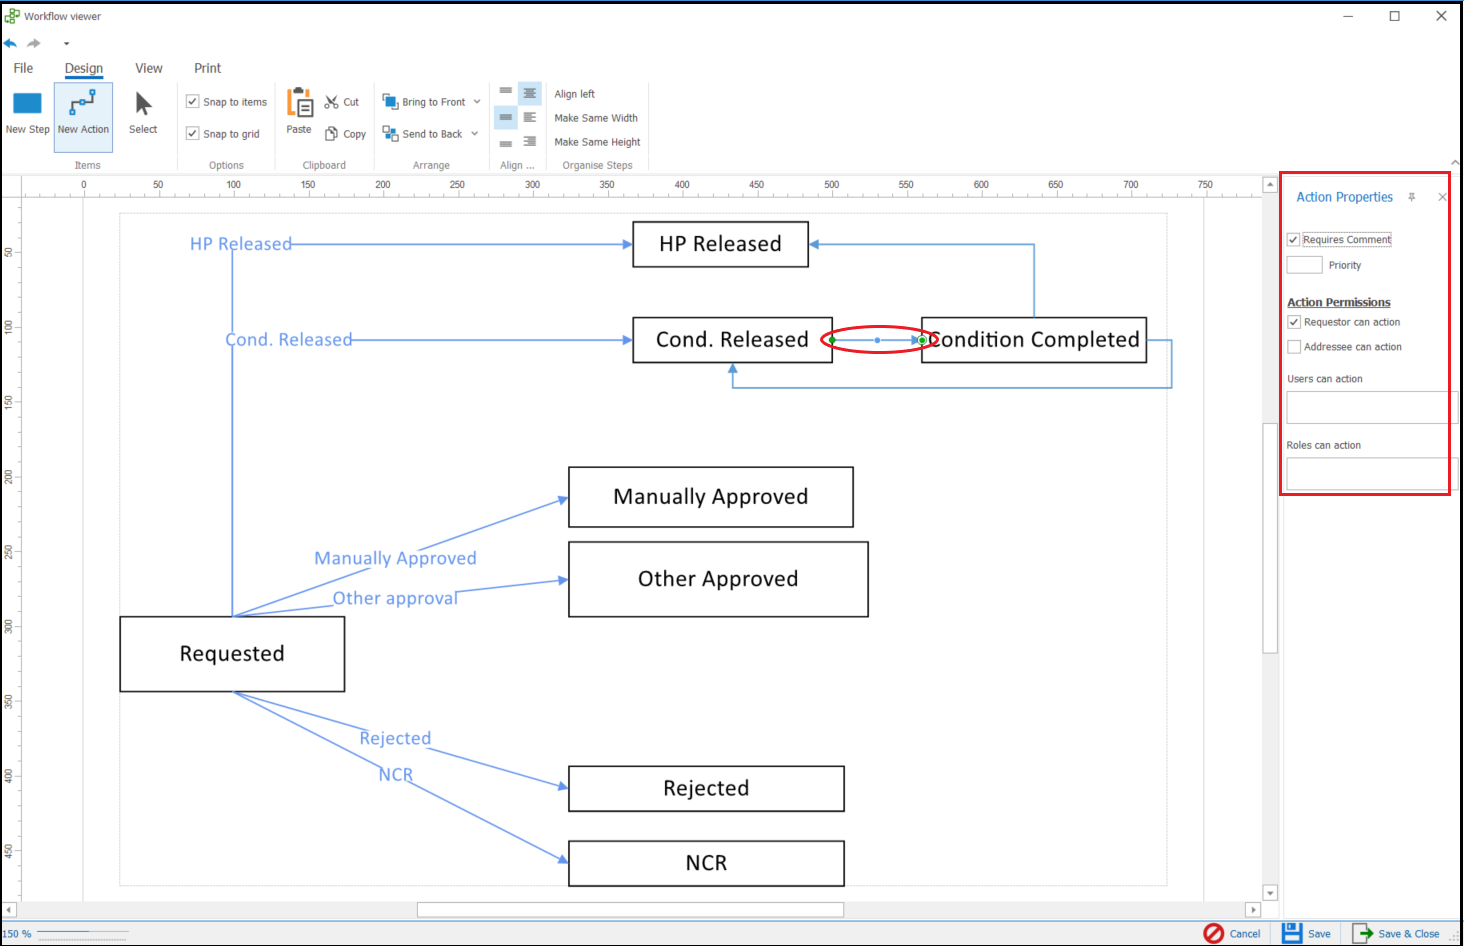1464x946 pixels.
Task: Click the Bring to Front icon
Action: point(390,101)
